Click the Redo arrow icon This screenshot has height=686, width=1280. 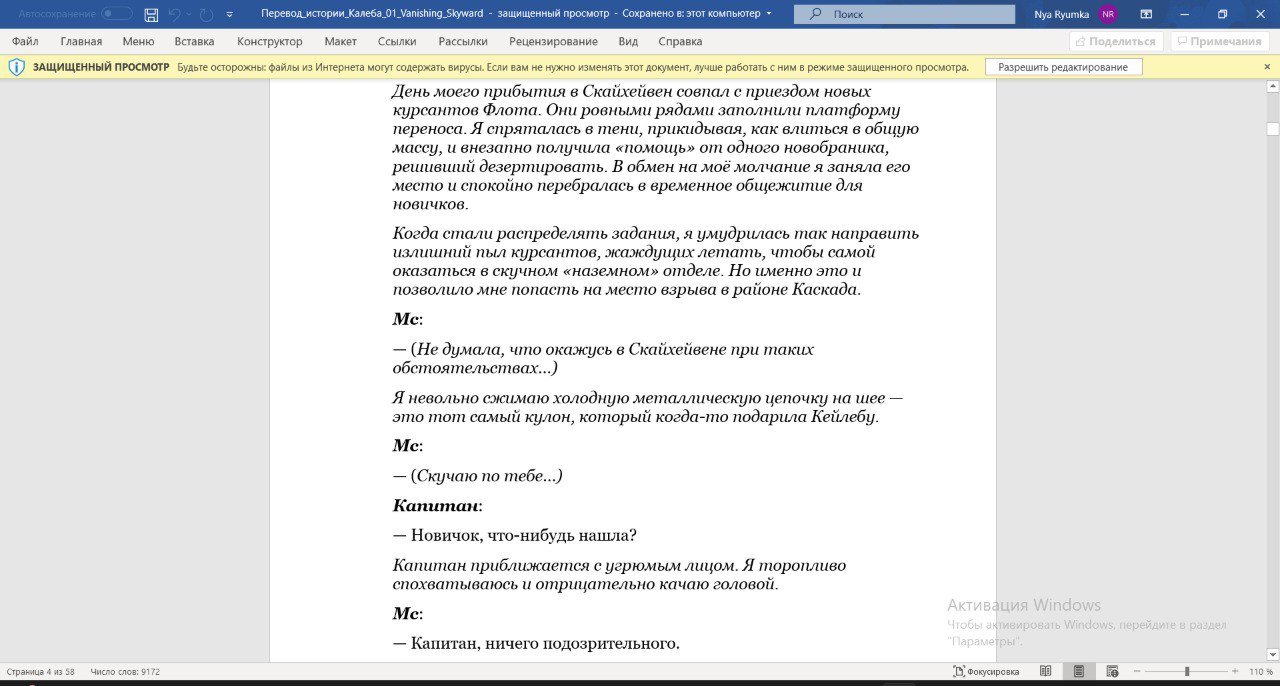click(x=205, y=14)
